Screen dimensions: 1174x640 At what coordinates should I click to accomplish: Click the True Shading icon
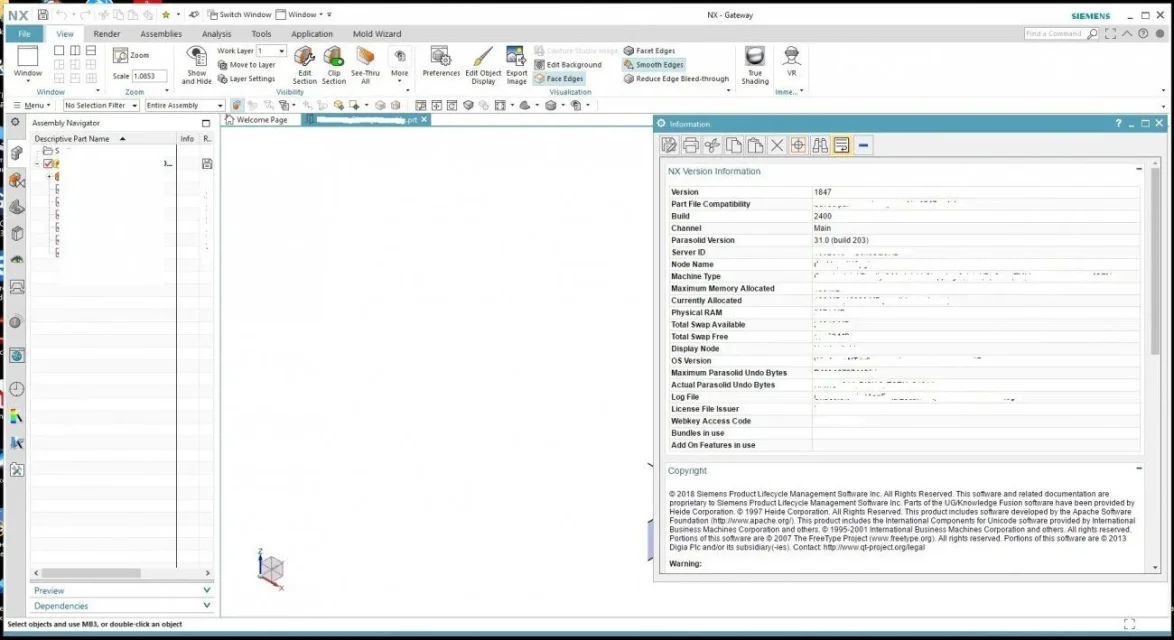(x=755, y=64)
